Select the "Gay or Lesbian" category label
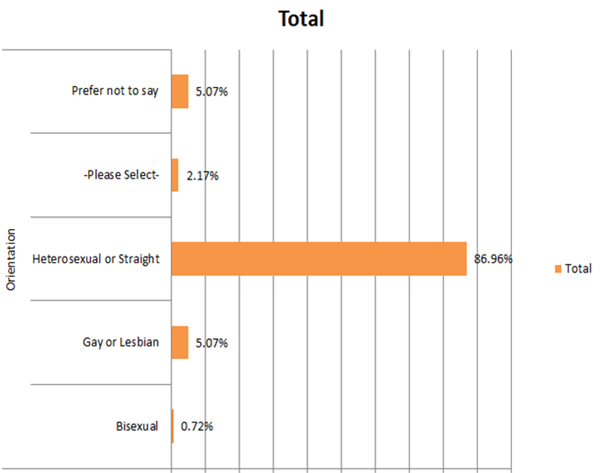Image resolution: width=600 pixels, height=473 pixels. point(121,344)
